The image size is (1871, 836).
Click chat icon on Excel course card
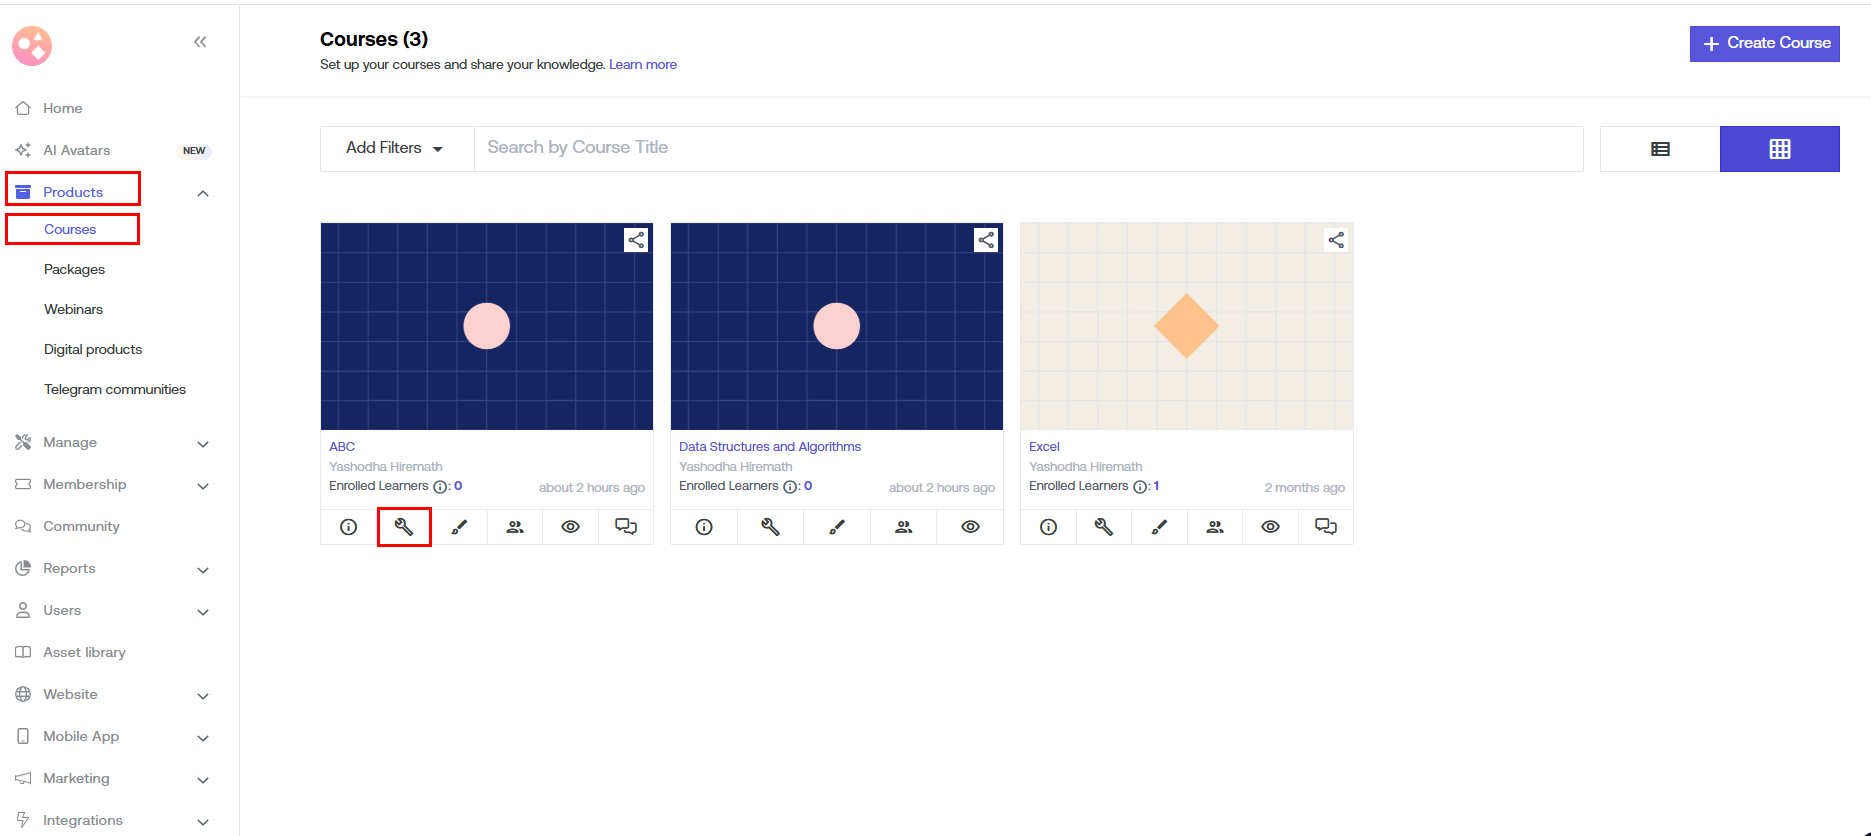coord(1325,527)
